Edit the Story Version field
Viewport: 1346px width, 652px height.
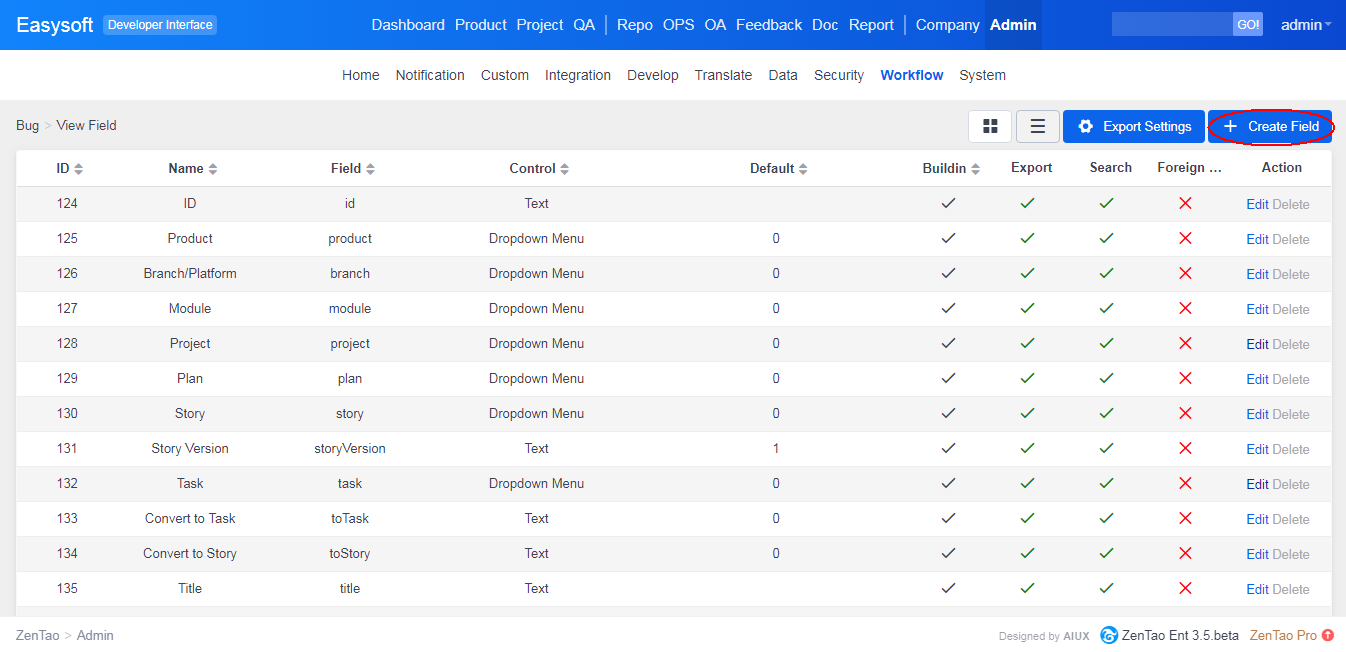tap(1256, 449)
